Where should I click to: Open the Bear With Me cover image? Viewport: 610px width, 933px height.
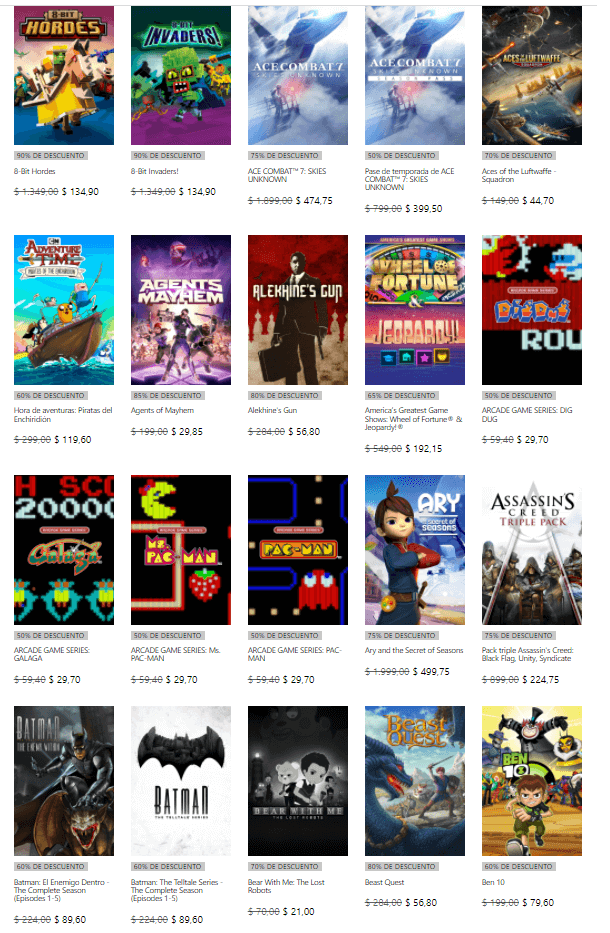(x=298, y=781)
